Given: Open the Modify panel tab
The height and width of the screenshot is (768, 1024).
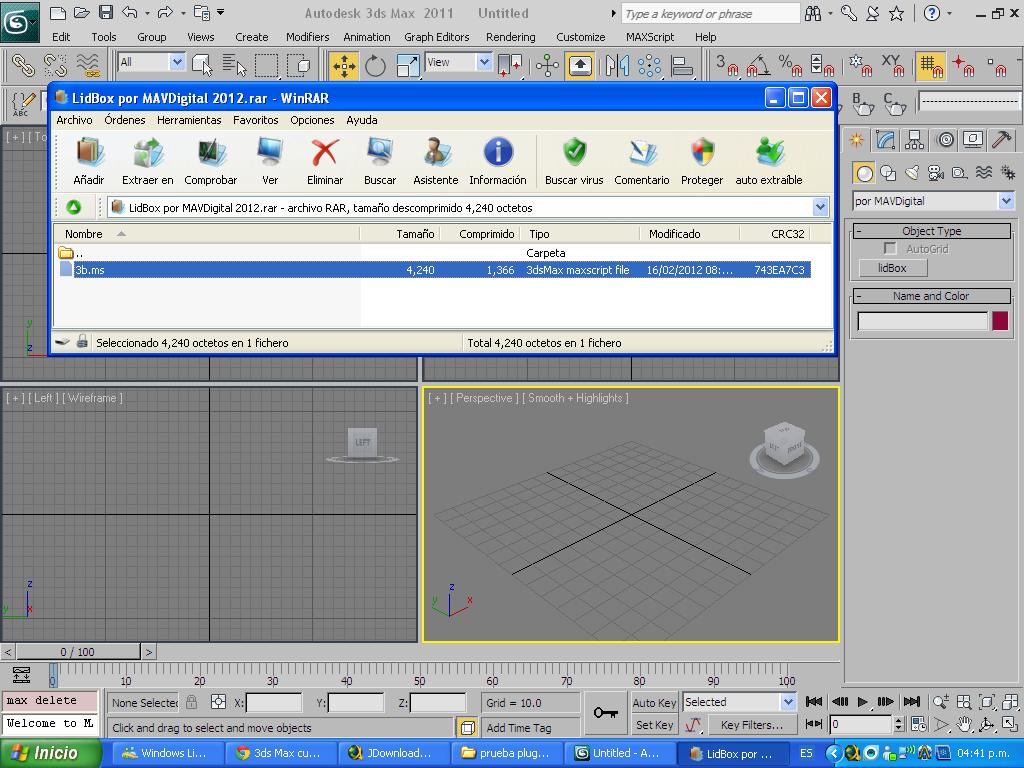Looking at the screenshot, I should click(886, 140).
